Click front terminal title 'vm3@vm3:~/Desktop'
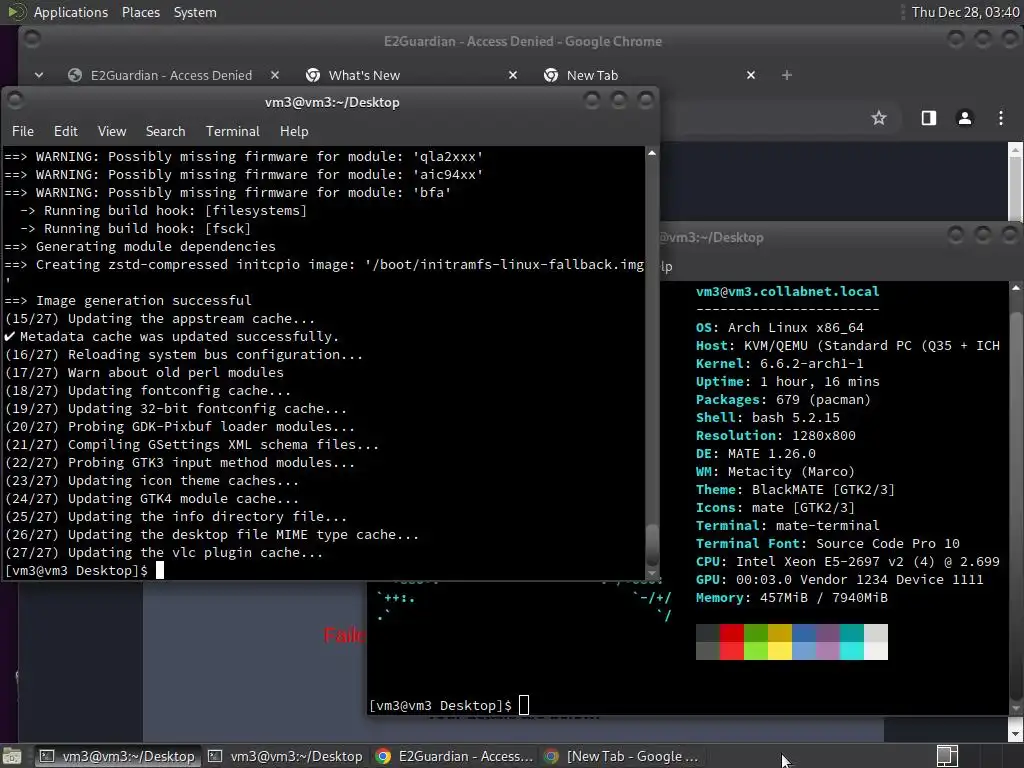Screen dimensions: 1024x768 click(332, 103)
